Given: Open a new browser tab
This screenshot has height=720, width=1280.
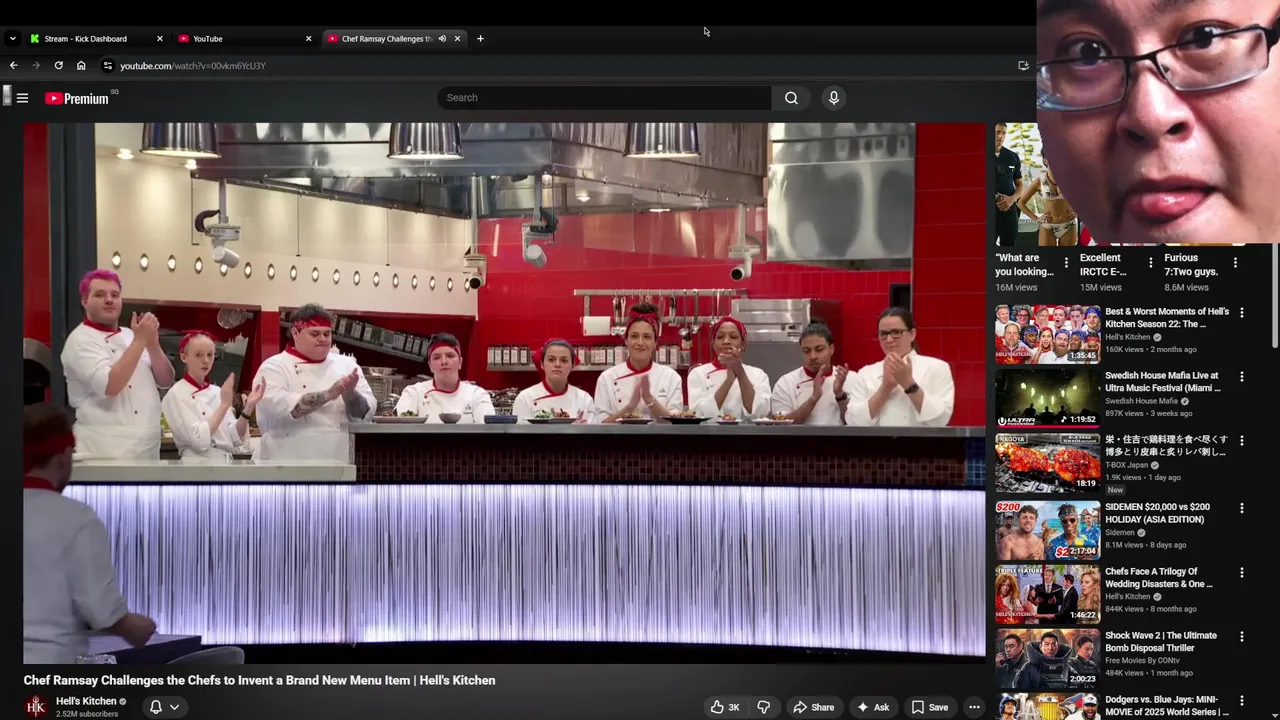Looking at the screenshot, I should pos(480,39).
